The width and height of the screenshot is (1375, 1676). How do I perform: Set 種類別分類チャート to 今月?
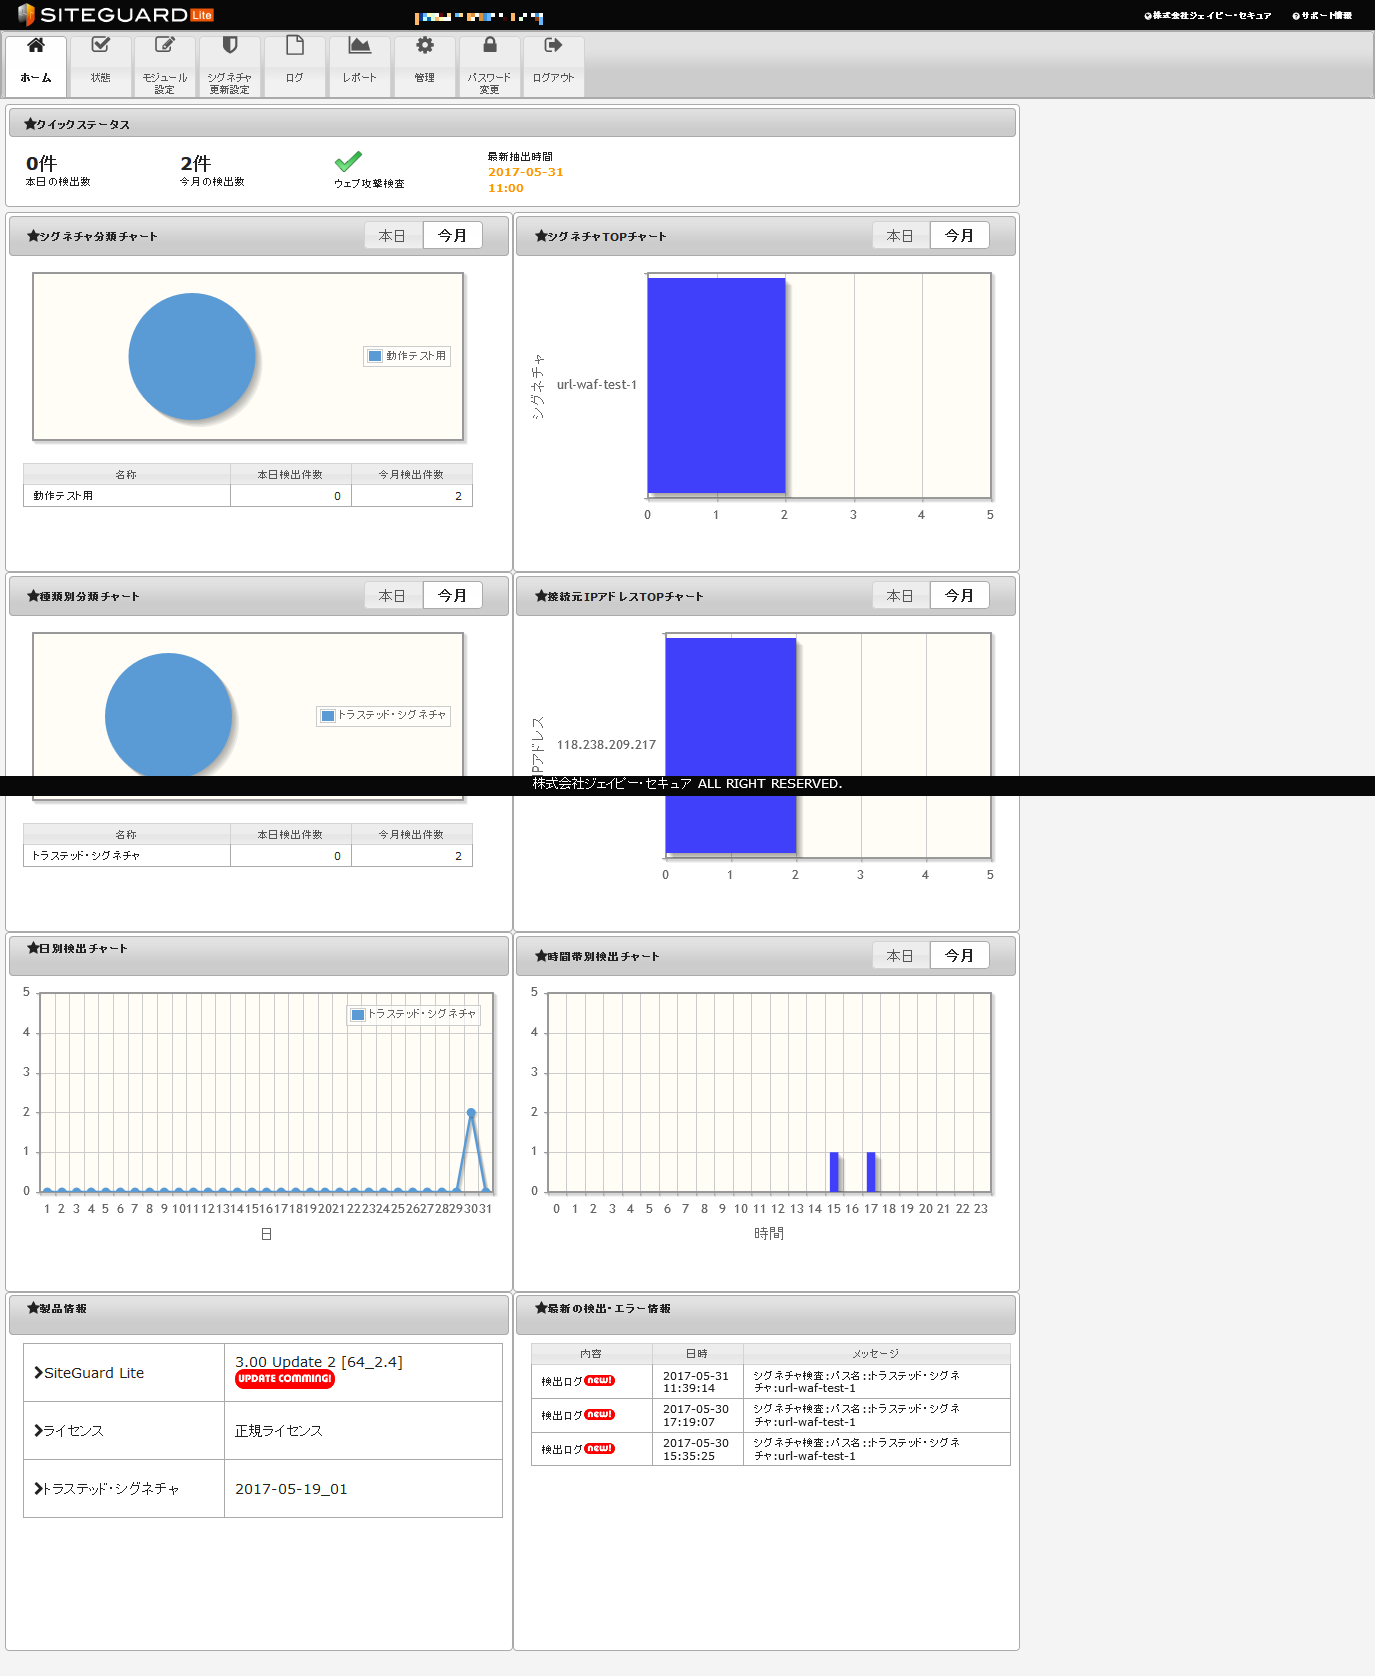click(452, 595)
